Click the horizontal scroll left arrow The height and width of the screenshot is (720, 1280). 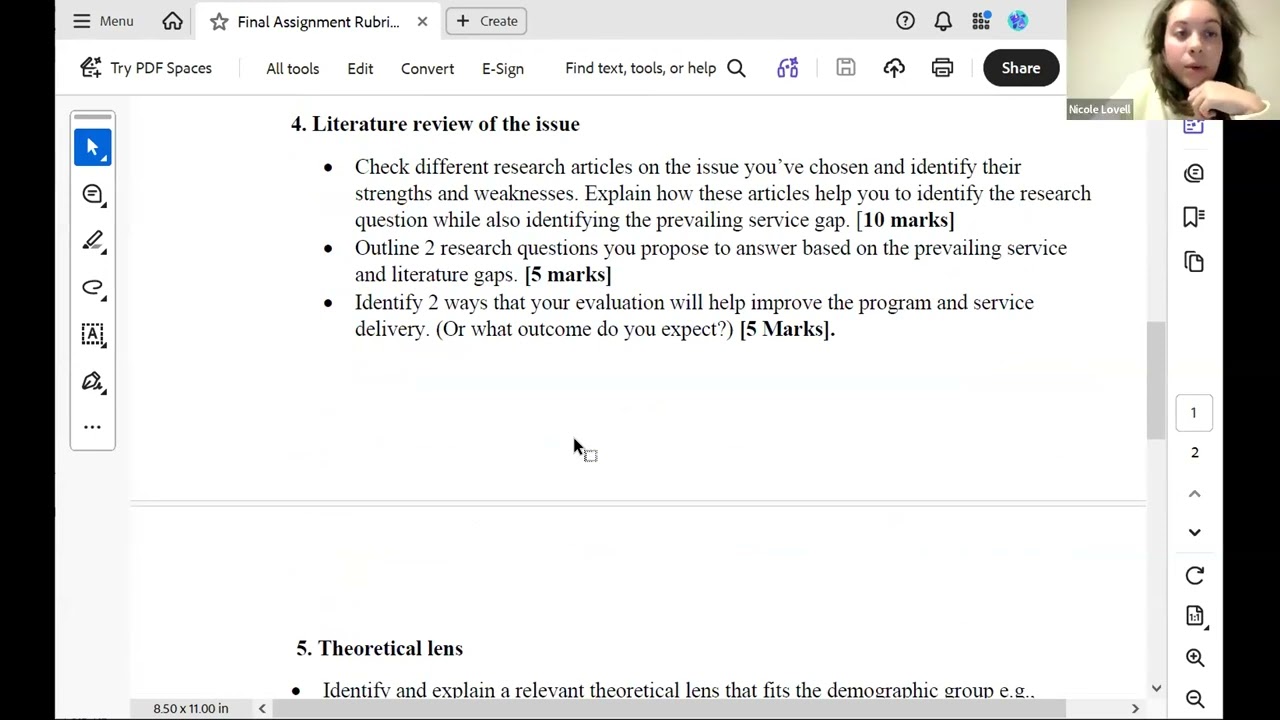tap(262, 709)
